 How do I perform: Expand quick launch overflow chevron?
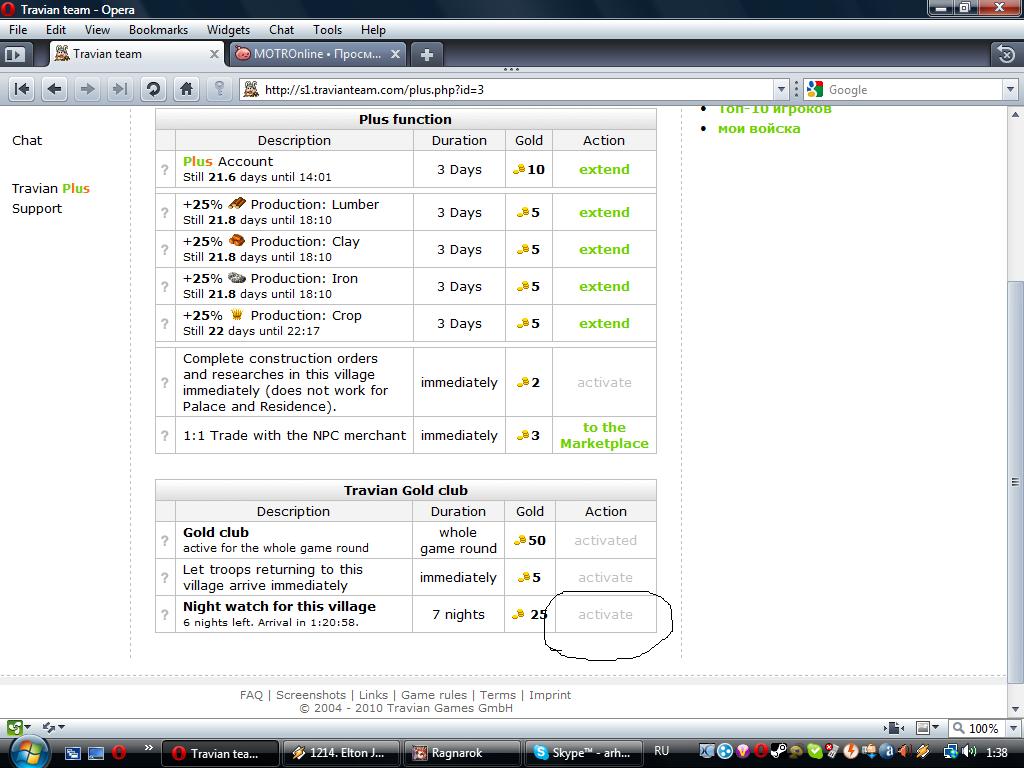148,748
